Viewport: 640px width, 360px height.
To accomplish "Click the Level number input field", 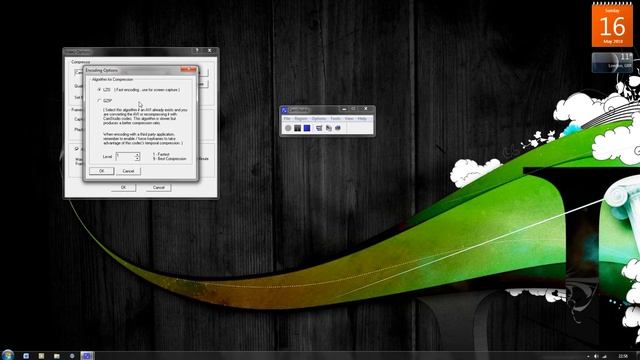I will [x=125, y=157].
